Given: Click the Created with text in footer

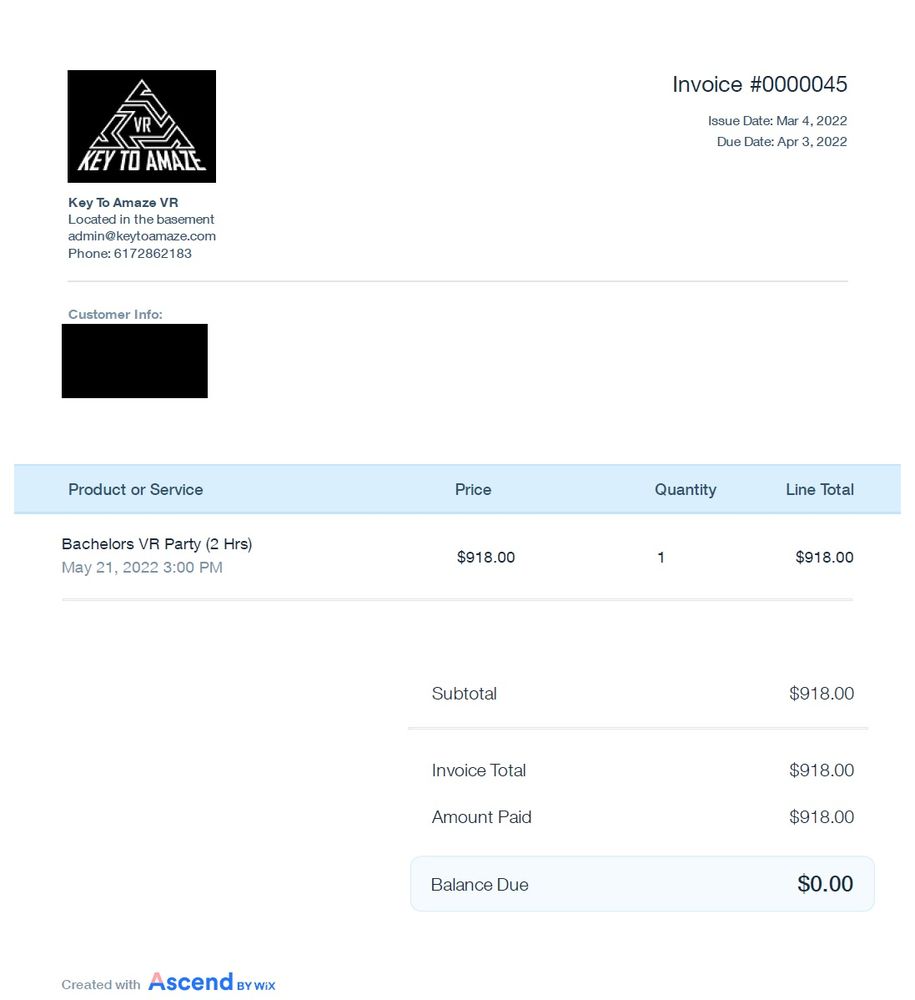Looking at the screenshot, I should point(101,985).
